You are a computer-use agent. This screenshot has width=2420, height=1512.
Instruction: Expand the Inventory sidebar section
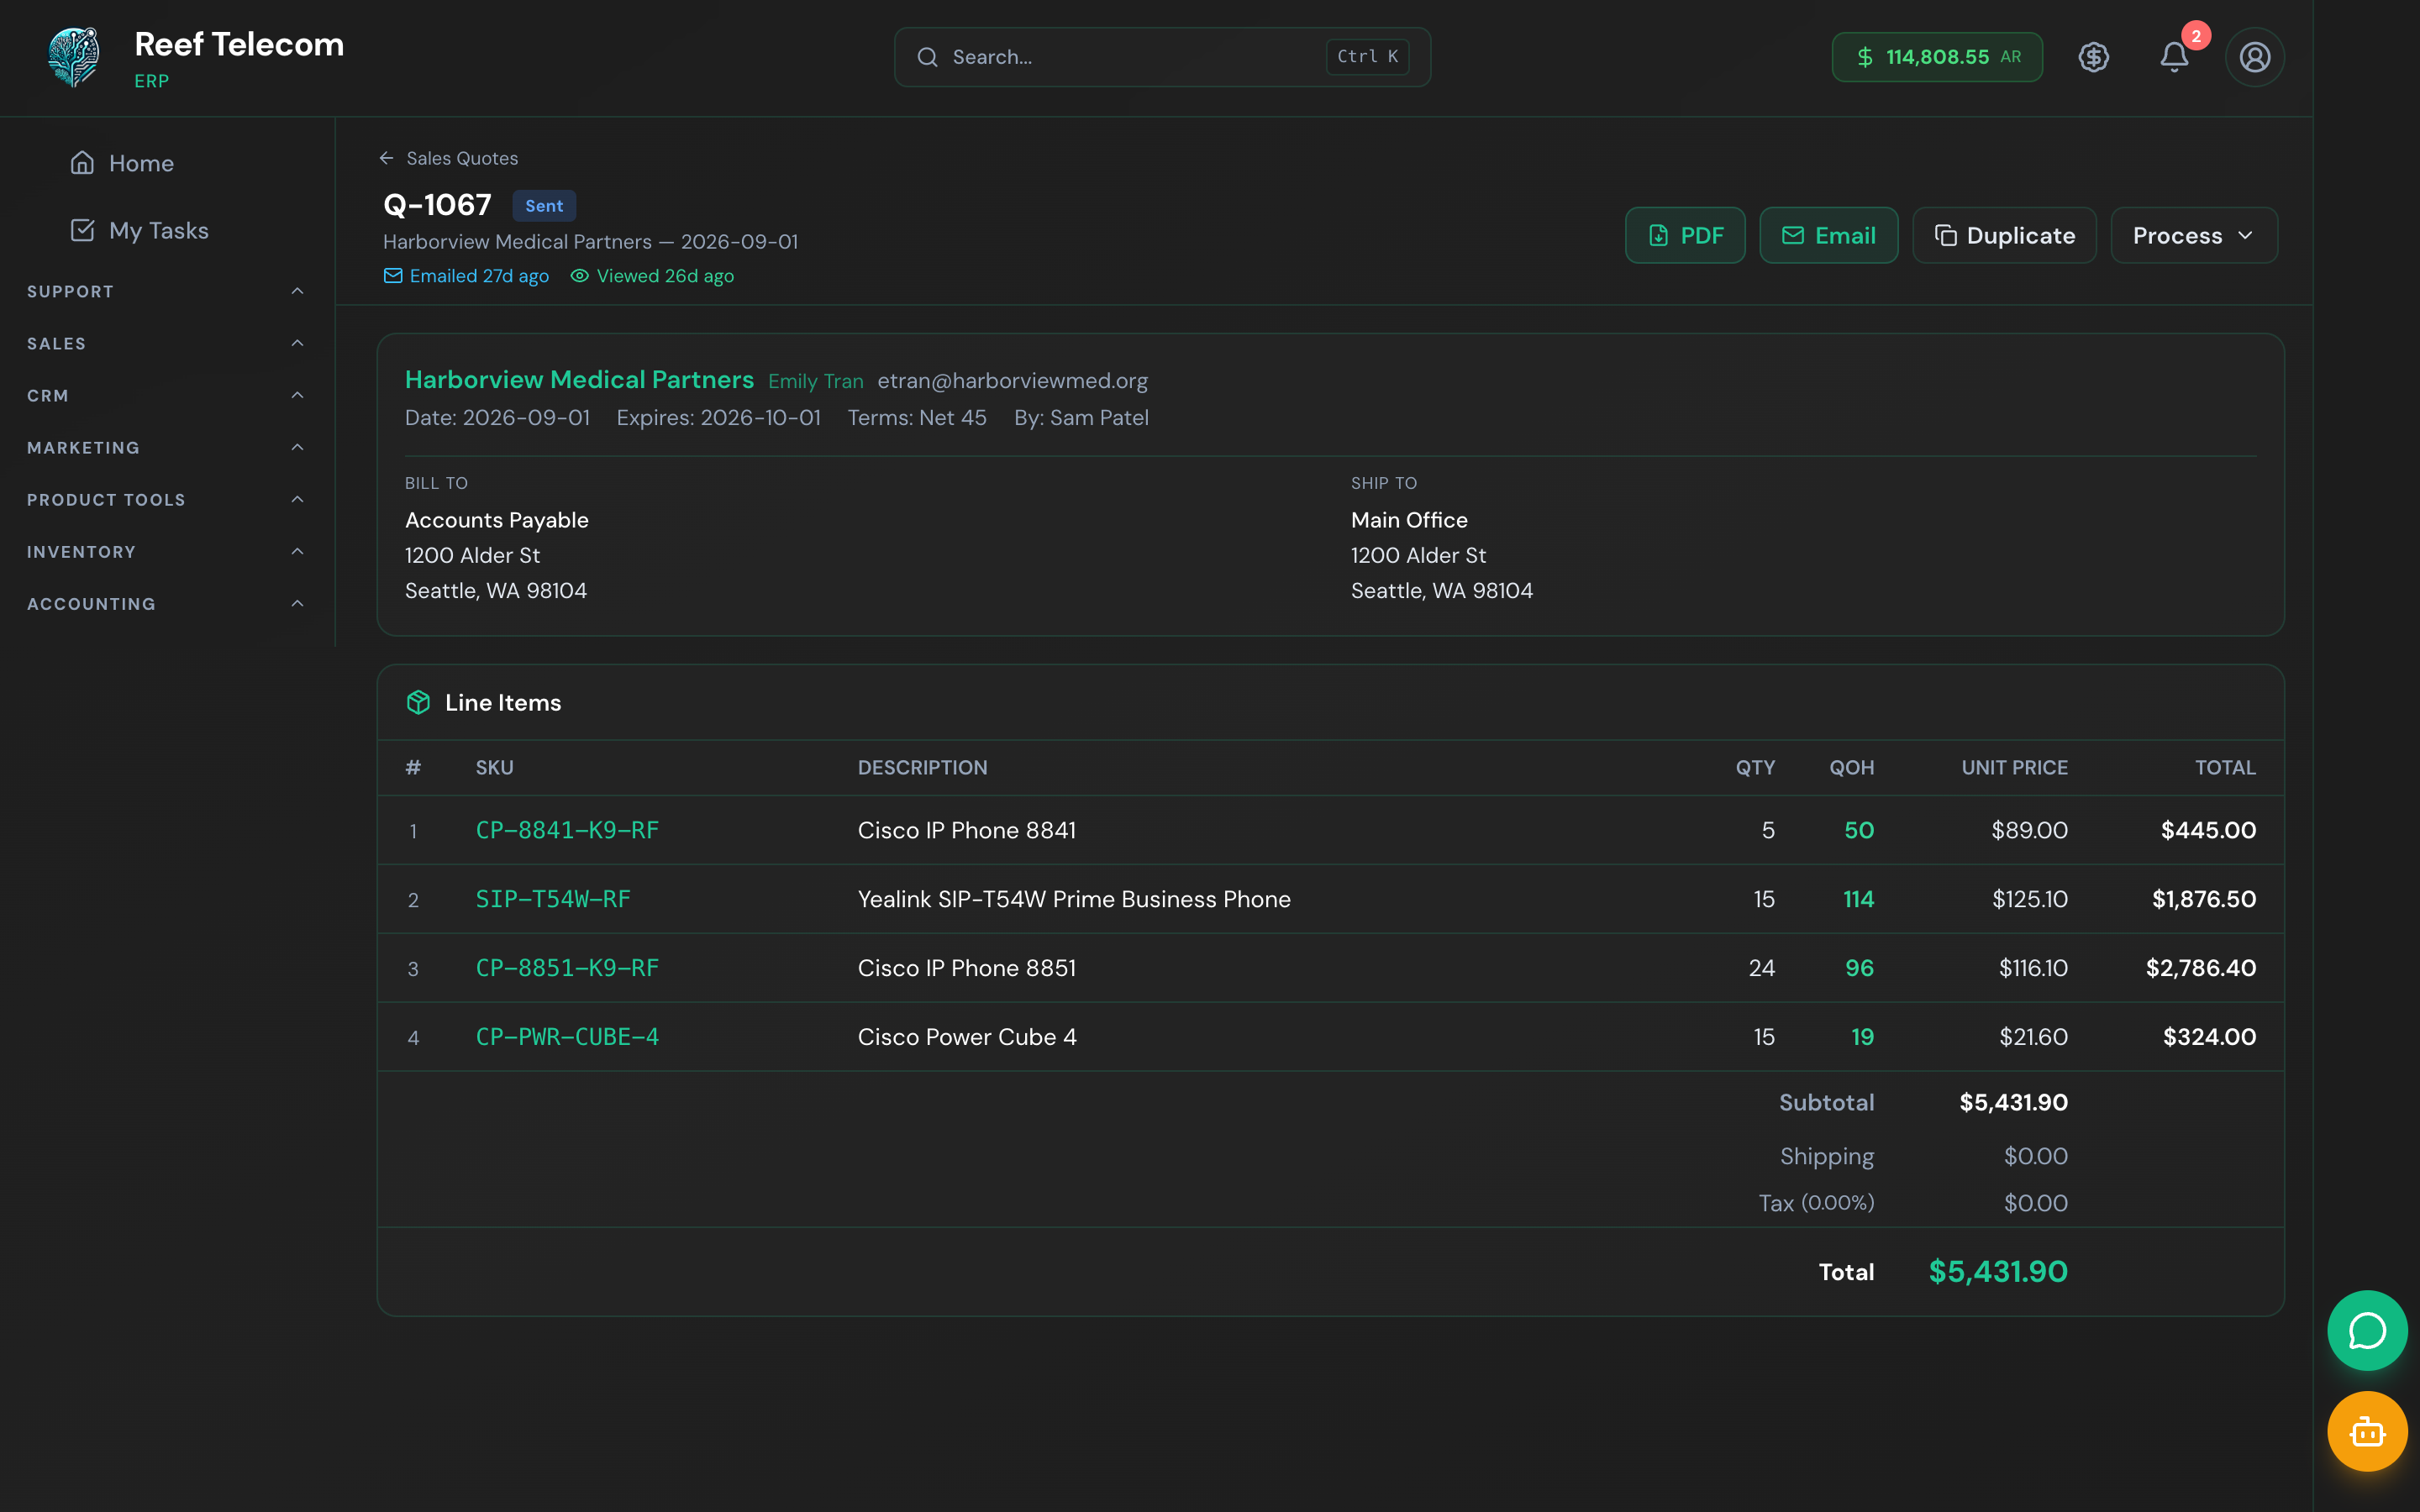click(167, 551)
